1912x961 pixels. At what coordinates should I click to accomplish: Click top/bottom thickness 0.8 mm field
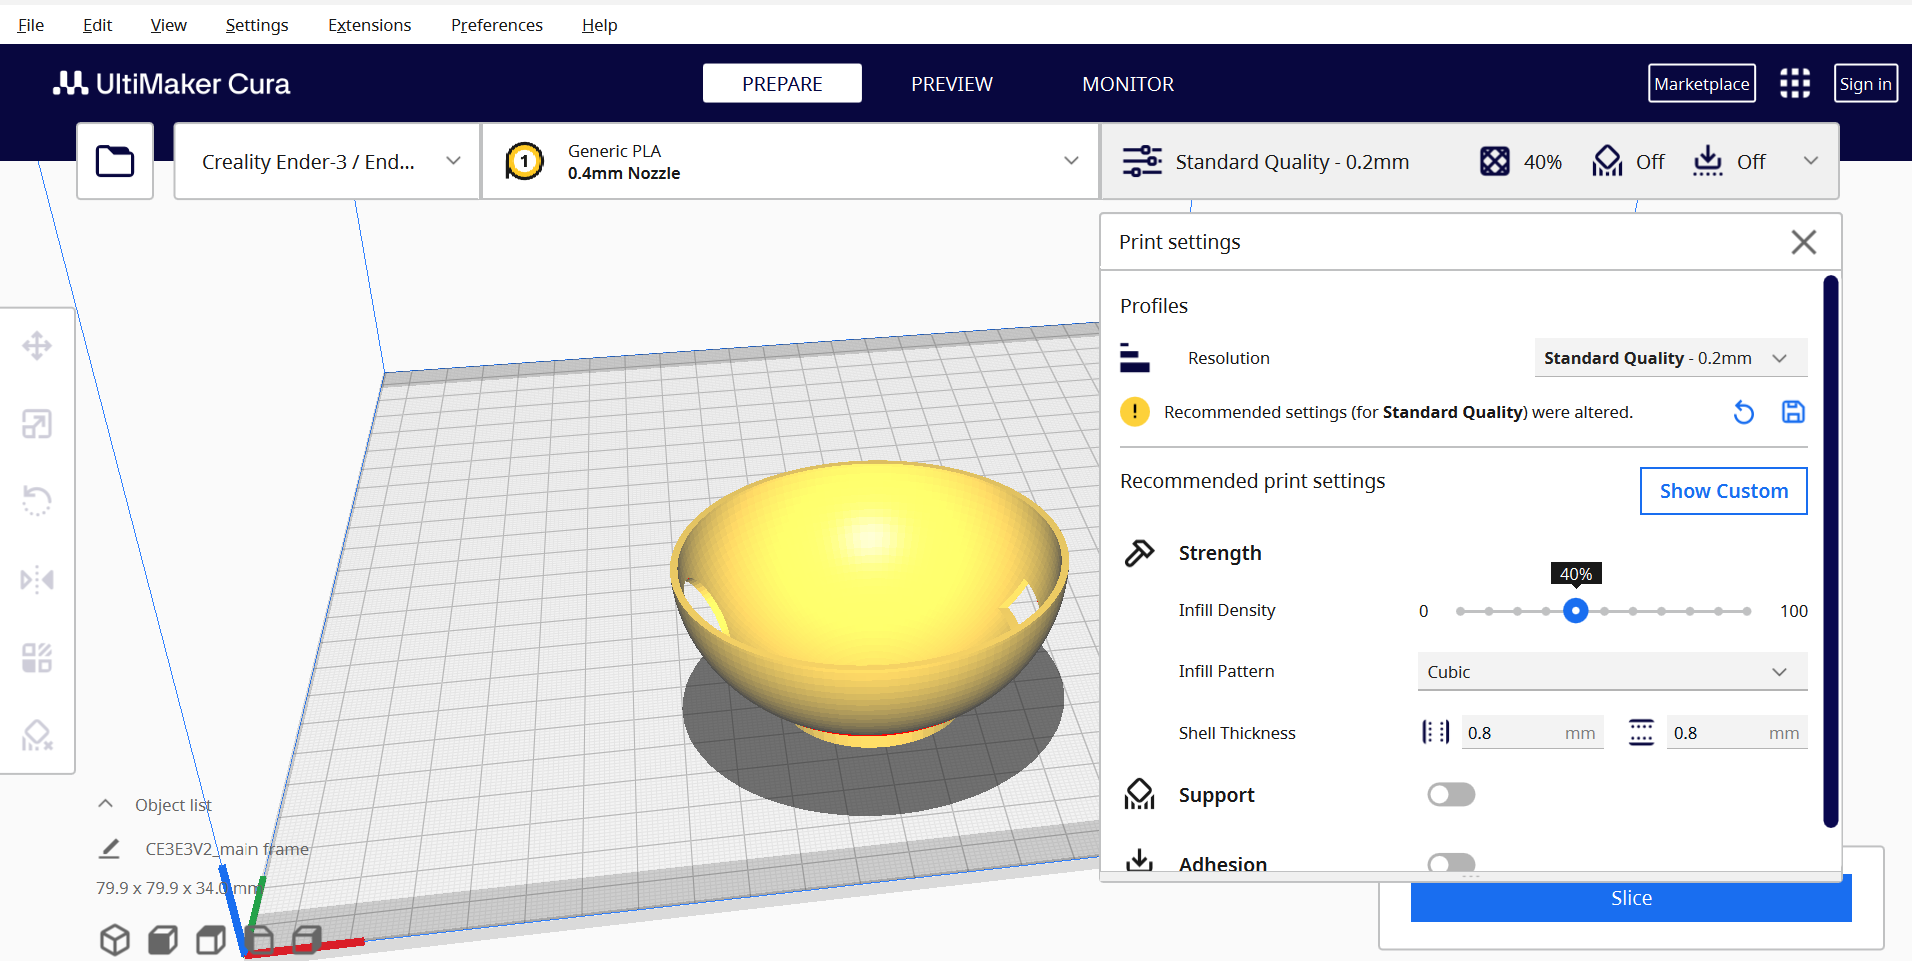[1737, 733]
